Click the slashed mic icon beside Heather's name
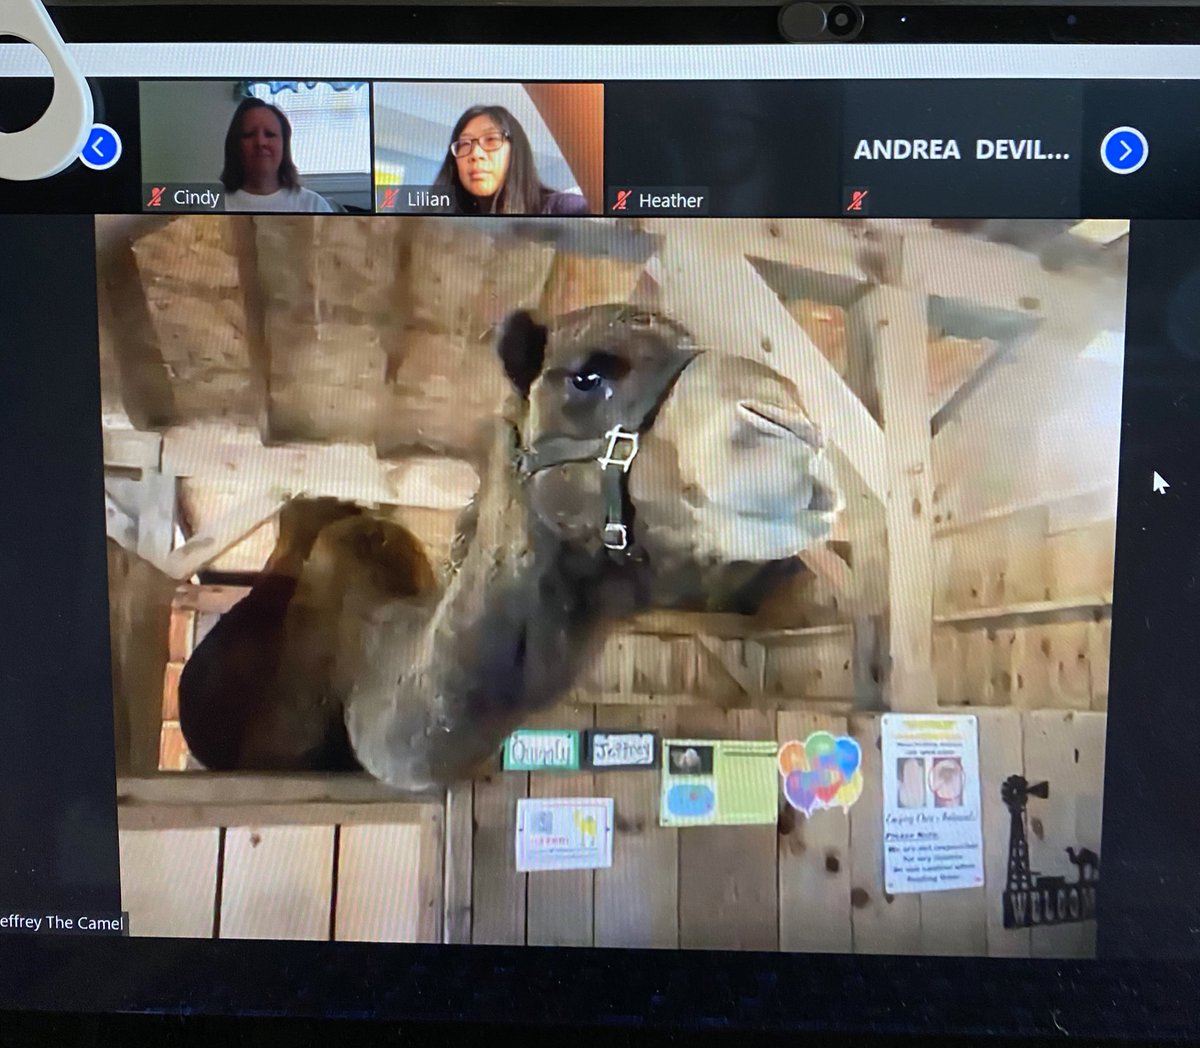 (x=623, y=200)
